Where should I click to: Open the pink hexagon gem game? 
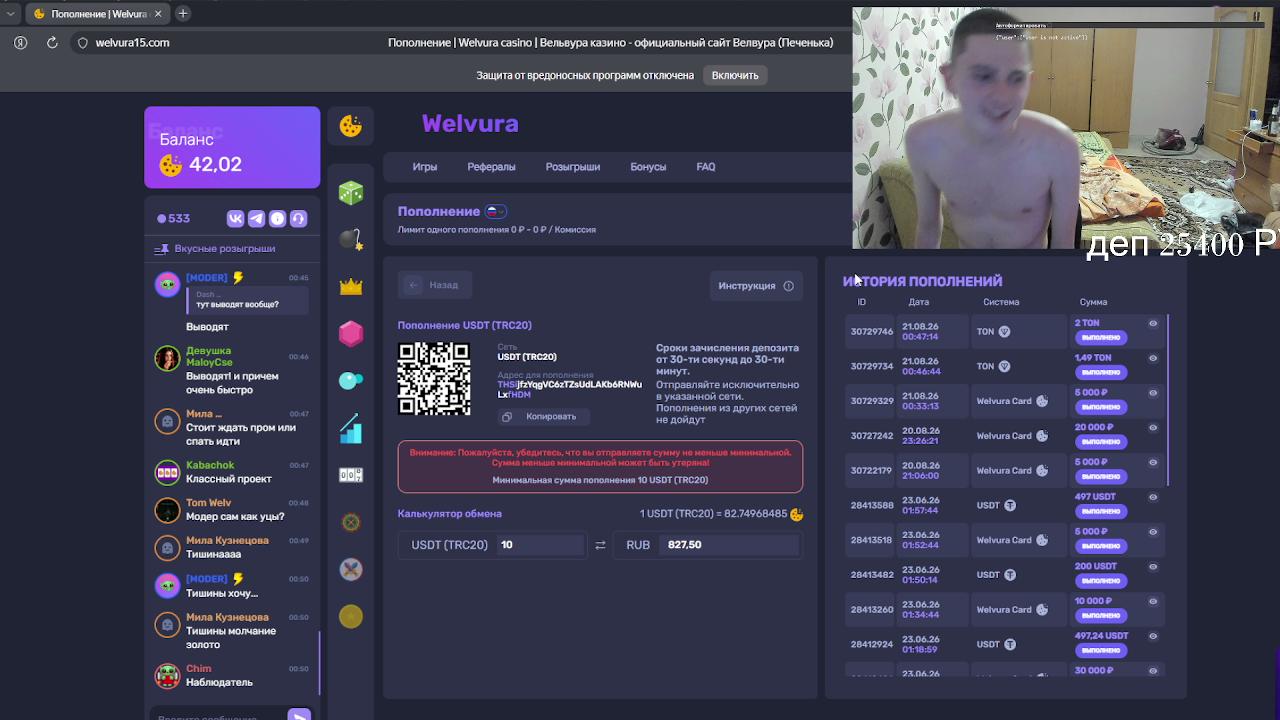point(350,333)
